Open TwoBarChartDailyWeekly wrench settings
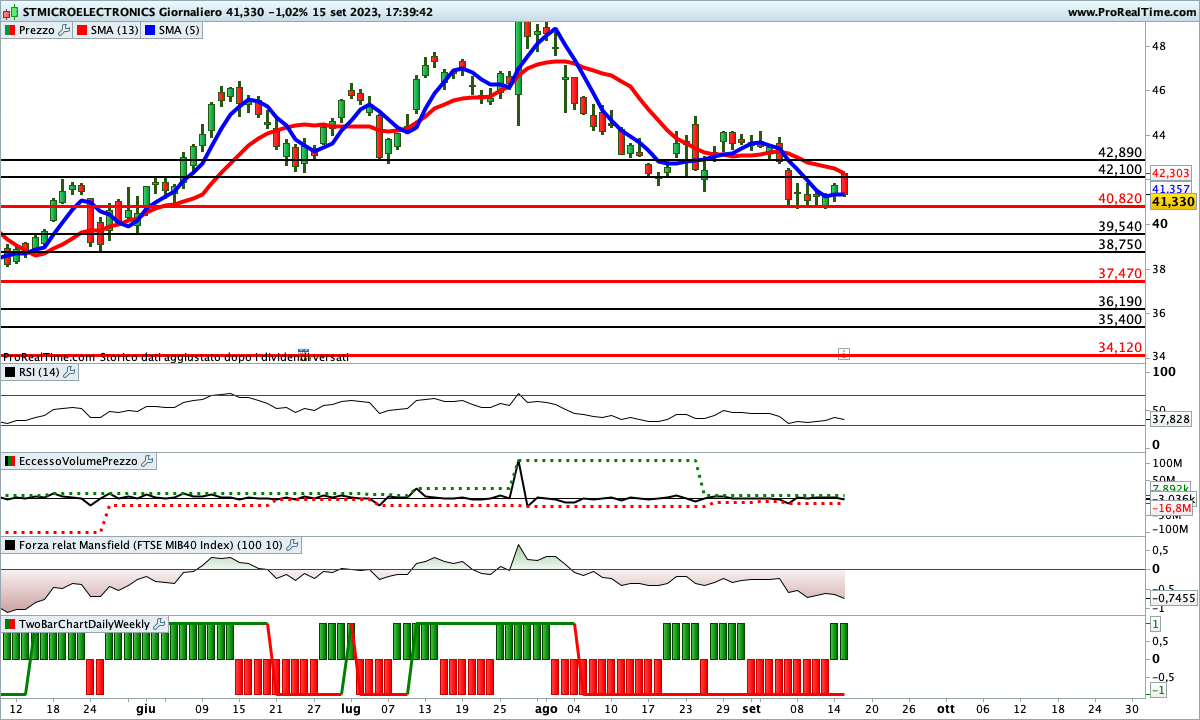The width and height of the screenshot is (1200, 720). point(160,624)
